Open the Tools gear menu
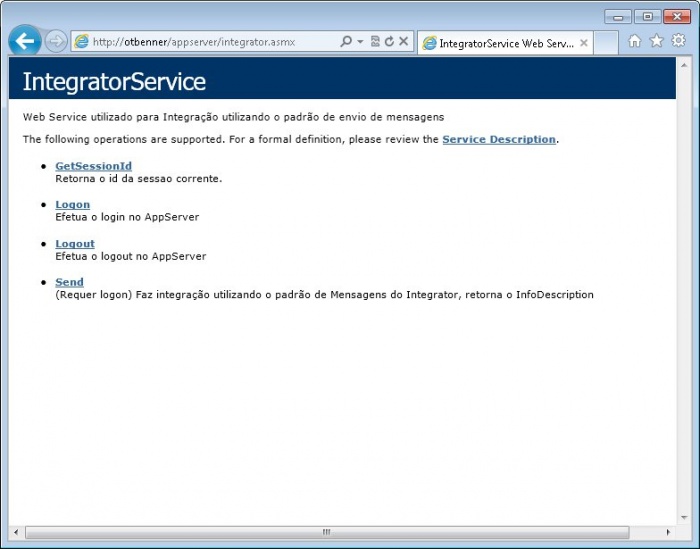This screenshot has height=549, width=700. [x=678, y=41]
